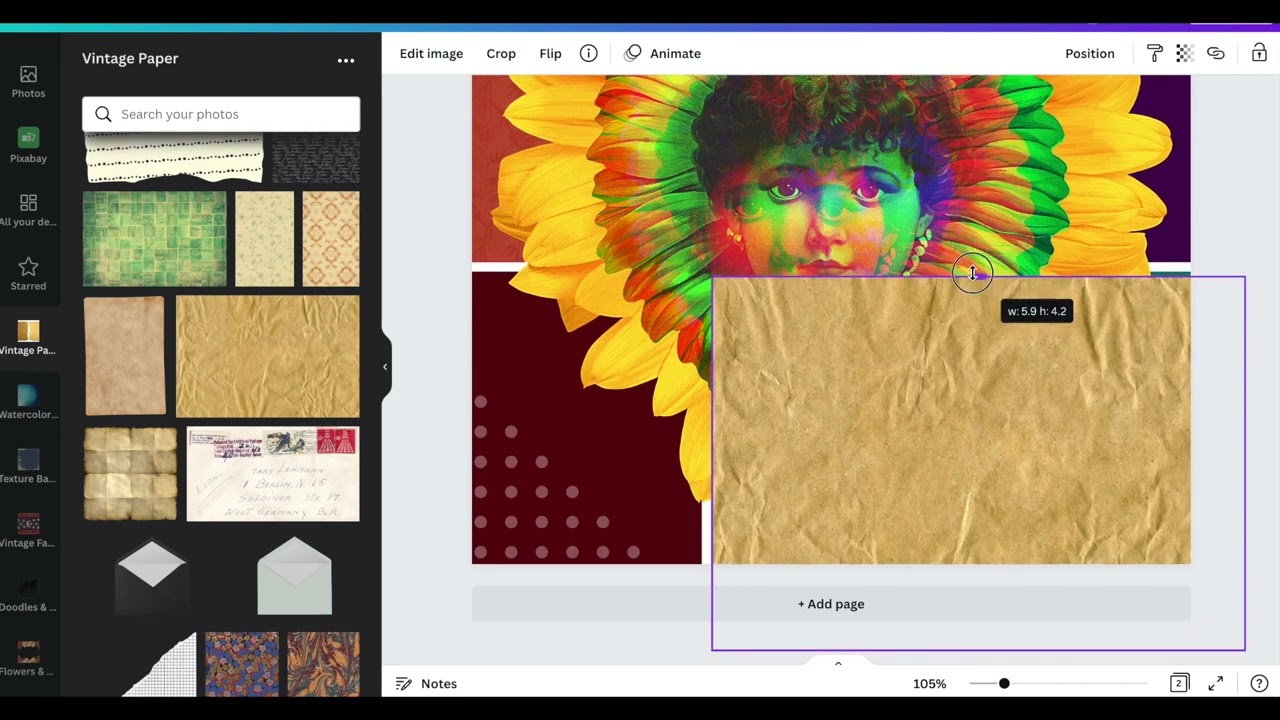This screenshot has width=1280, height=720.
Task: Choose the stamped vintage envelope thumbnail
Action: [x=273, y=474]
